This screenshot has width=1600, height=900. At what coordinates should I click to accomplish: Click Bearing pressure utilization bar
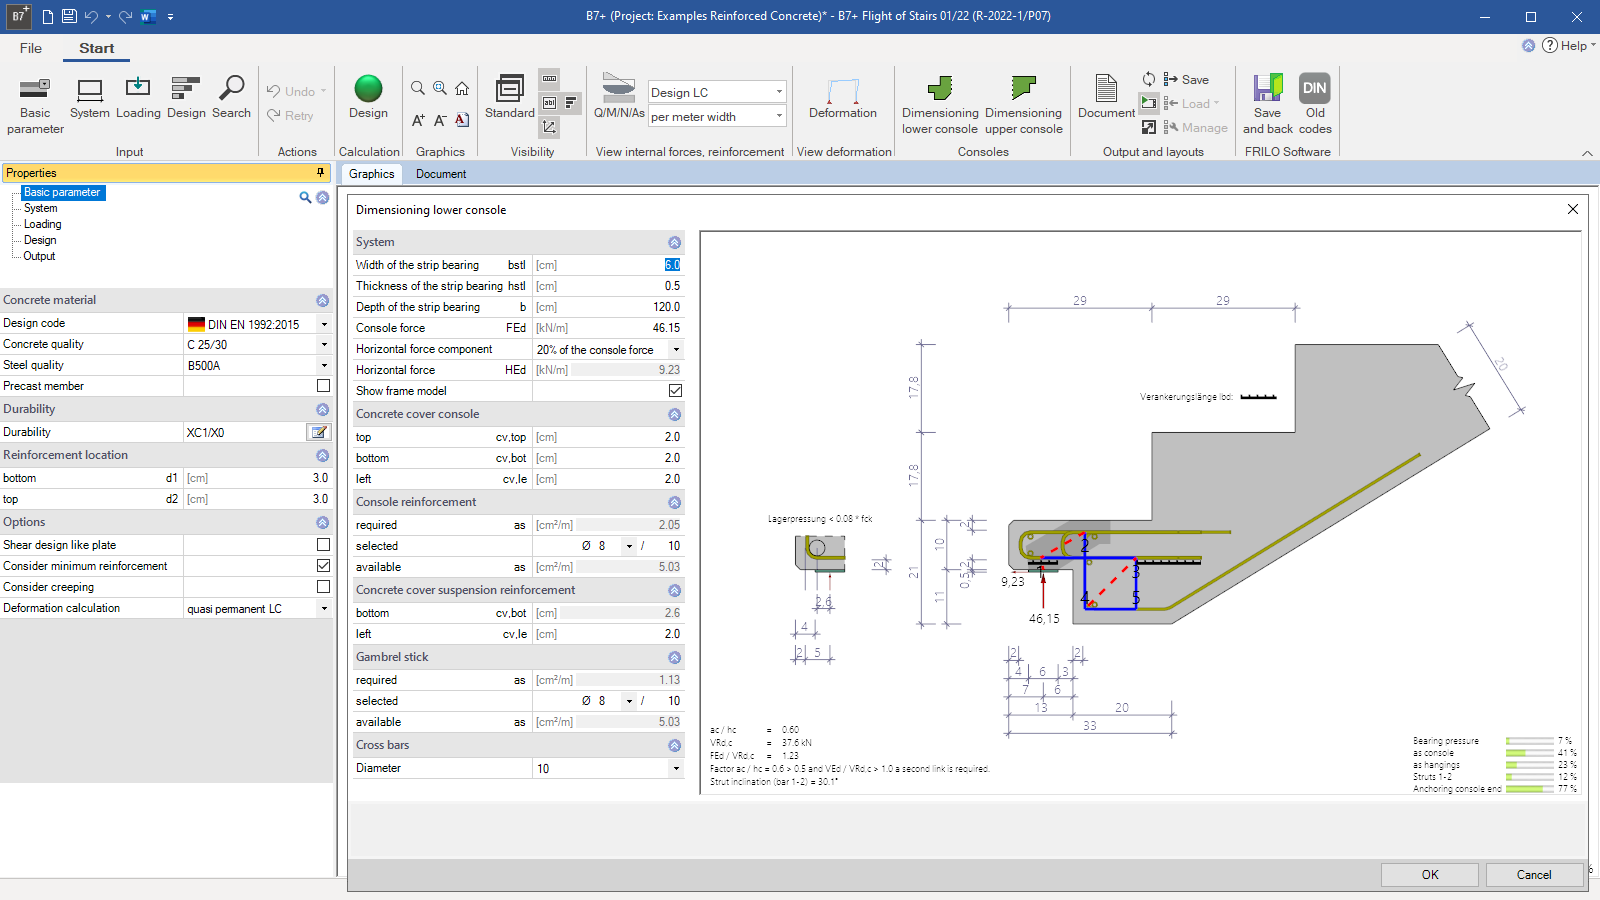[1529, 741]
